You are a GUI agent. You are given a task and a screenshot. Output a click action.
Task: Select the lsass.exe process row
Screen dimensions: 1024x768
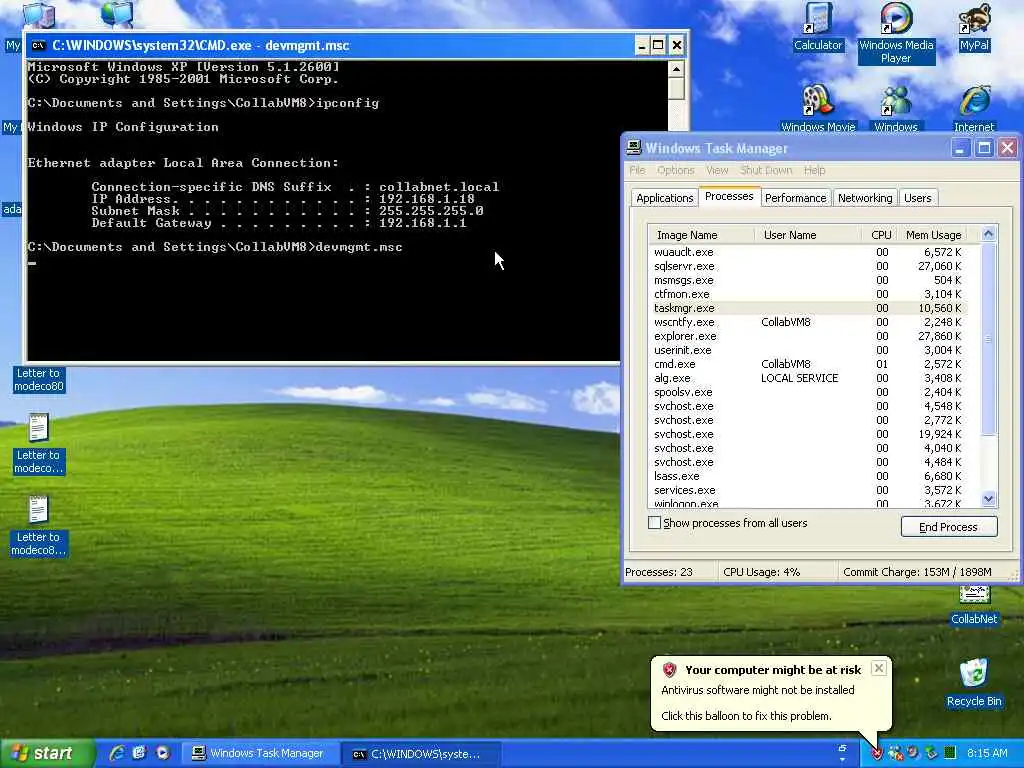click(x=808, y=476)
